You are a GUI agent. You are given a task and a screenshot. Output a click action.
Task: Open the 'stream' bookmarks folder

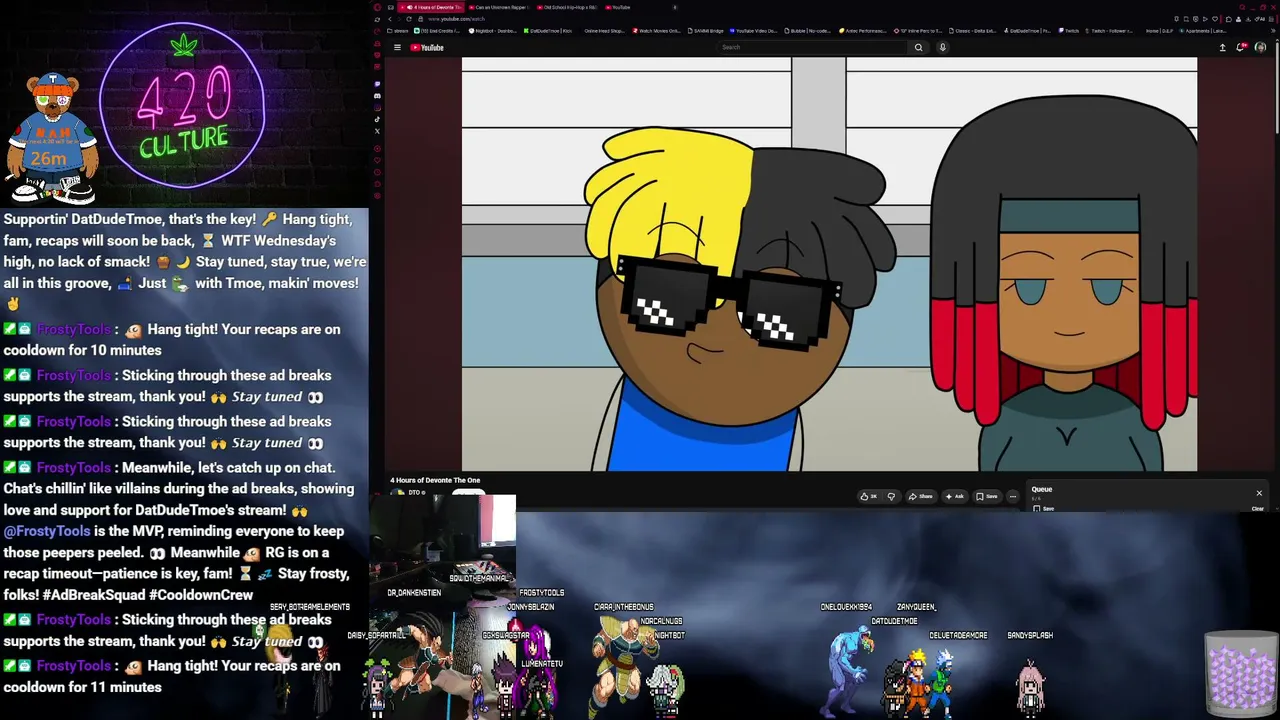coord(400,31)
